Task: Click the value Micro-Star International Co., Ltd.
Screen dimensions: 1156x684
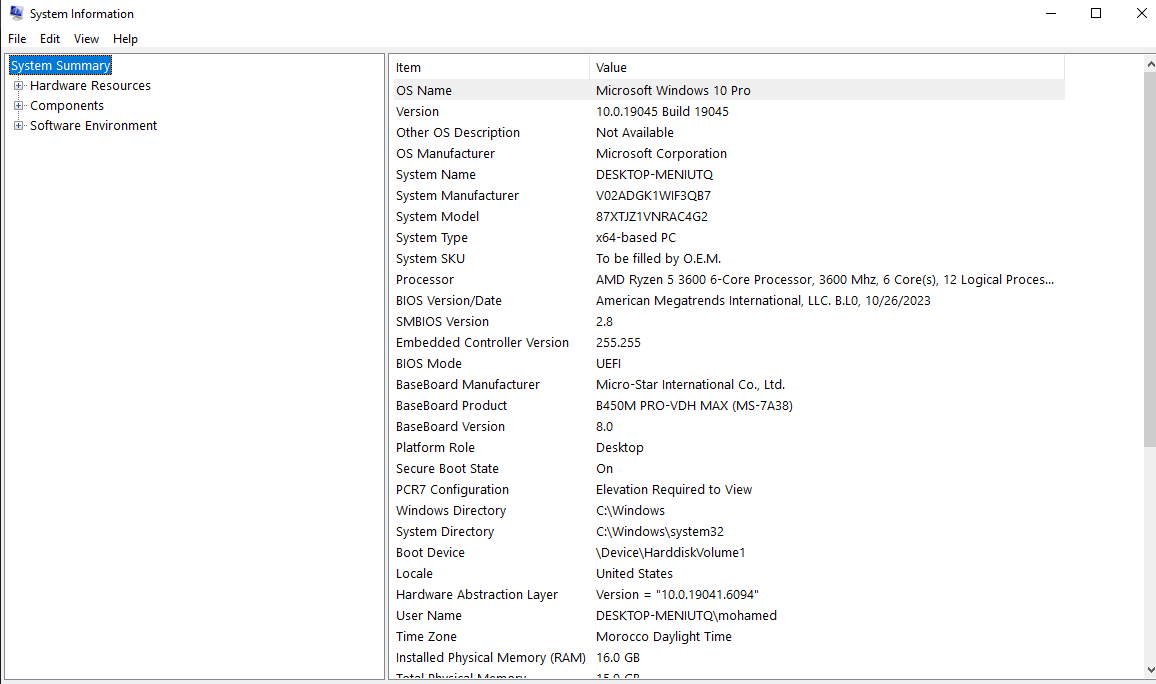Action: click(x=690, y=385)
